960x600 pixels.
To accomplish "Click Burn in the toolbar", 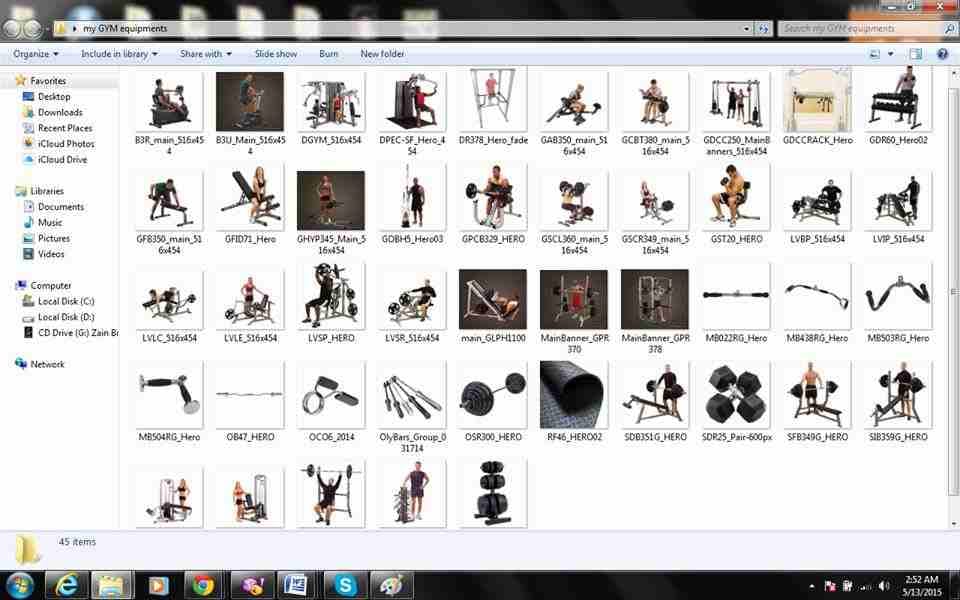I will [328, 54].
